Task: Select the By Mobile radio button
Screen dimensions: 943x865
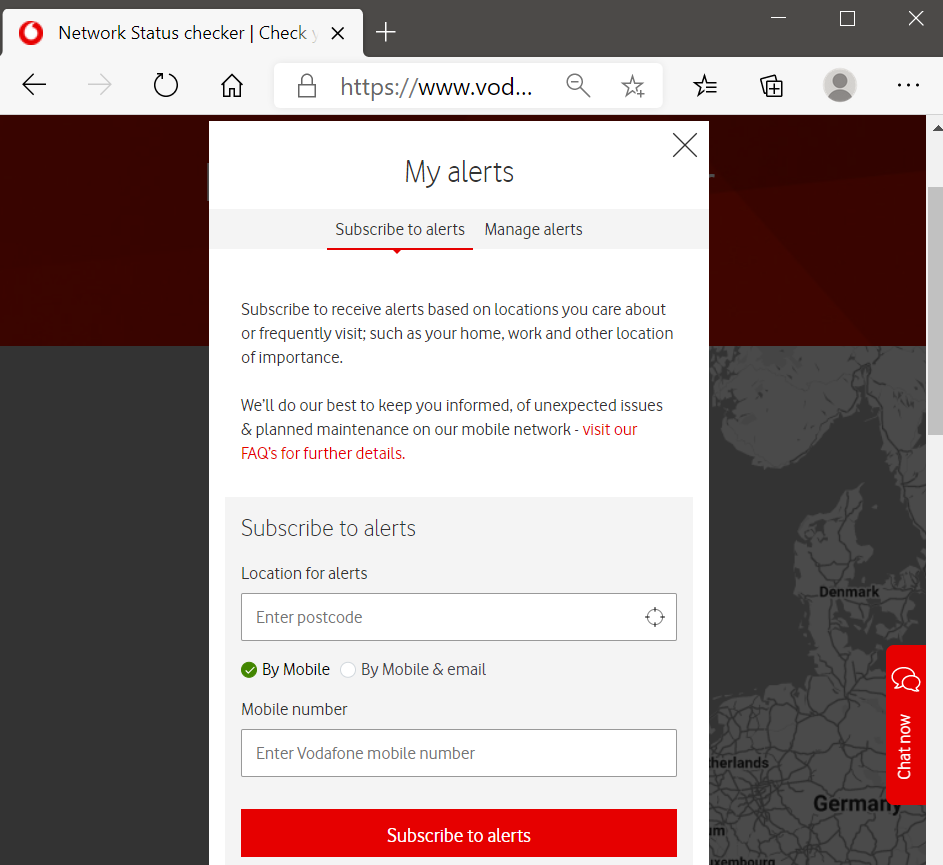Action: [249, 669]
